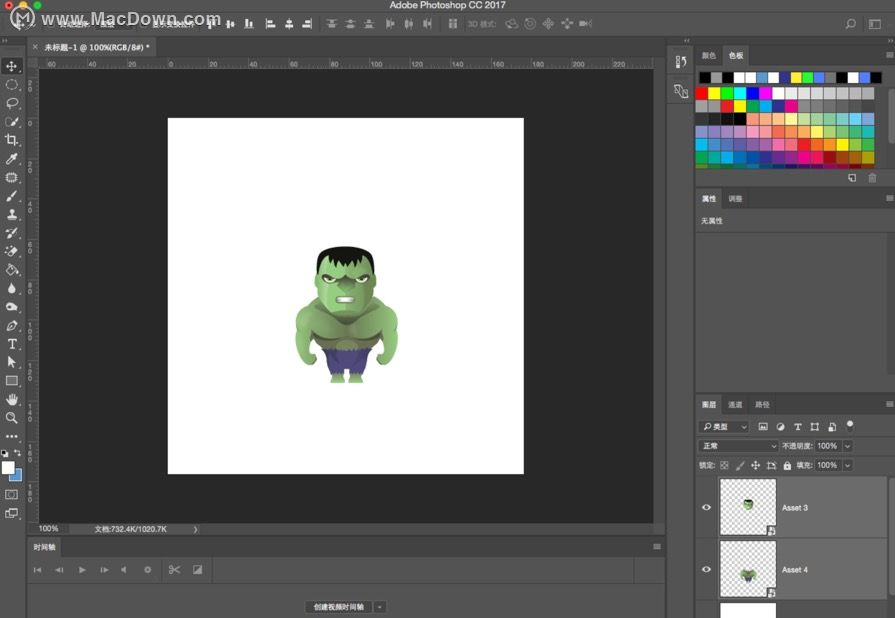Toggle lock all padlock icon
Image resolution: width=895 pixels, height=618 pixels.
point(787,466)
